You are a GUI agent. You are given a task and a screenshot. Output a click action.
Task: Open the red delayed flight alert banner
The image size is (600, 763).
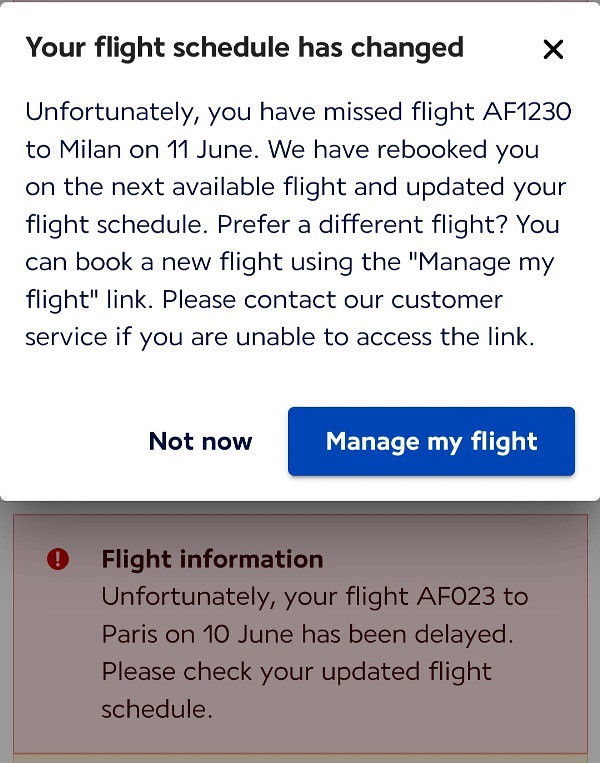[x=300, y=634]
